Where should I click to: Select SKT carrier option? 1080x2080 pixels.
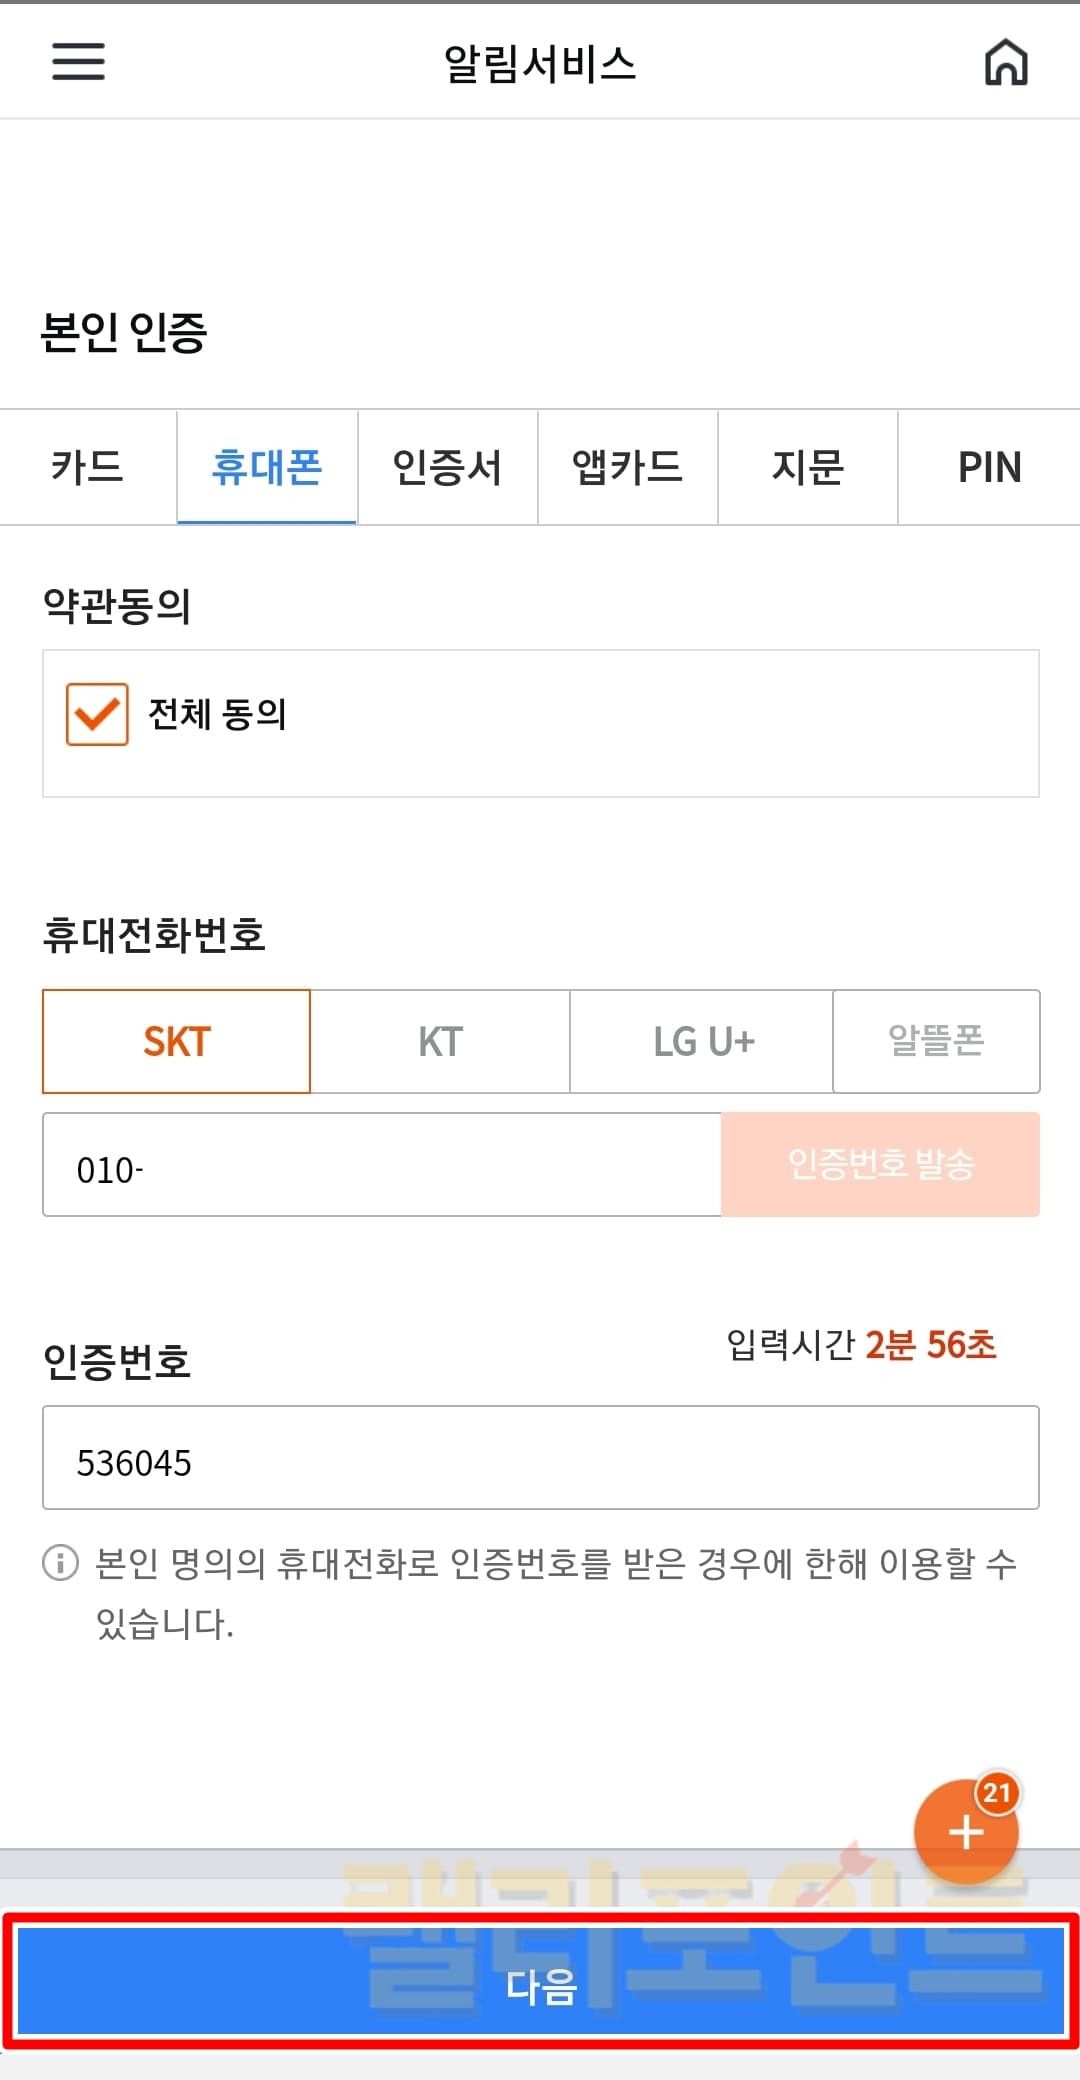point(176,1042)
